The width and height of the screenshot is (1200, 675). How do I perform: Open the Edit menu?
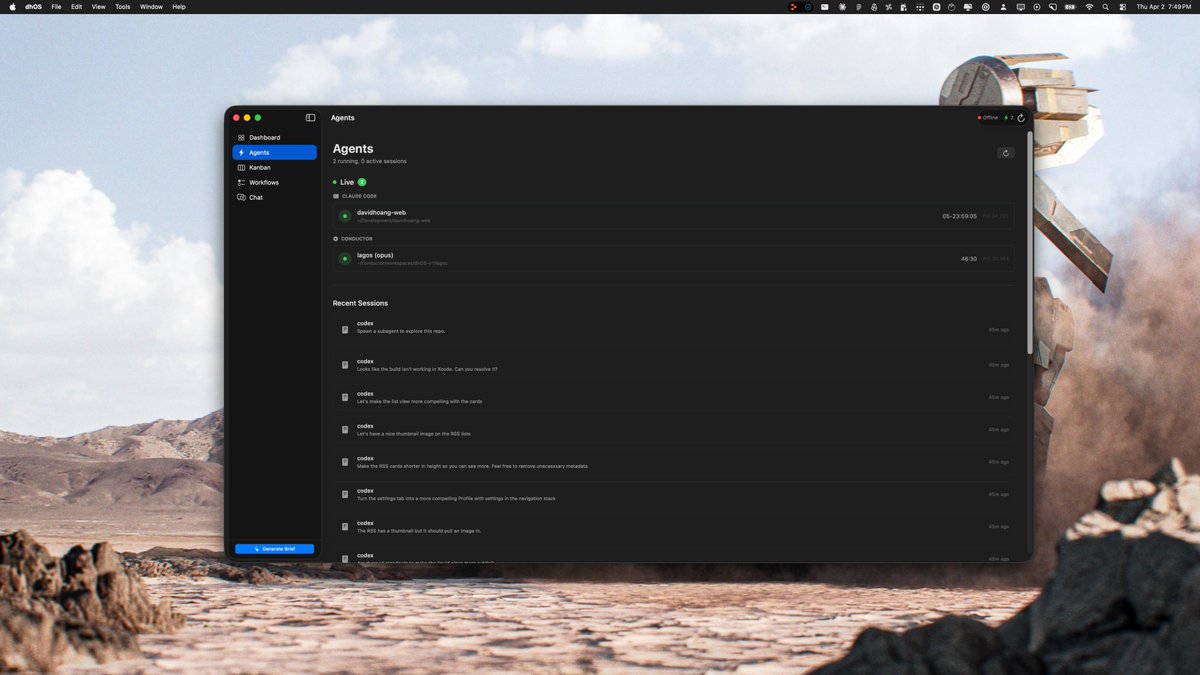pyautogui.click(x=76, y=6)
